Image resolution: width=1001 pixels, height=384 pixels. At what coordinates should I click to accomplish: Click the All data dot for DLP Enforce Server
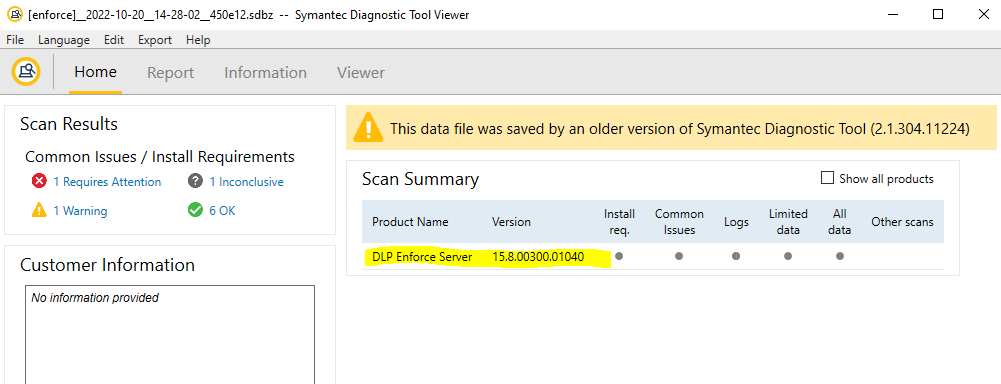(x=839, y=256)
